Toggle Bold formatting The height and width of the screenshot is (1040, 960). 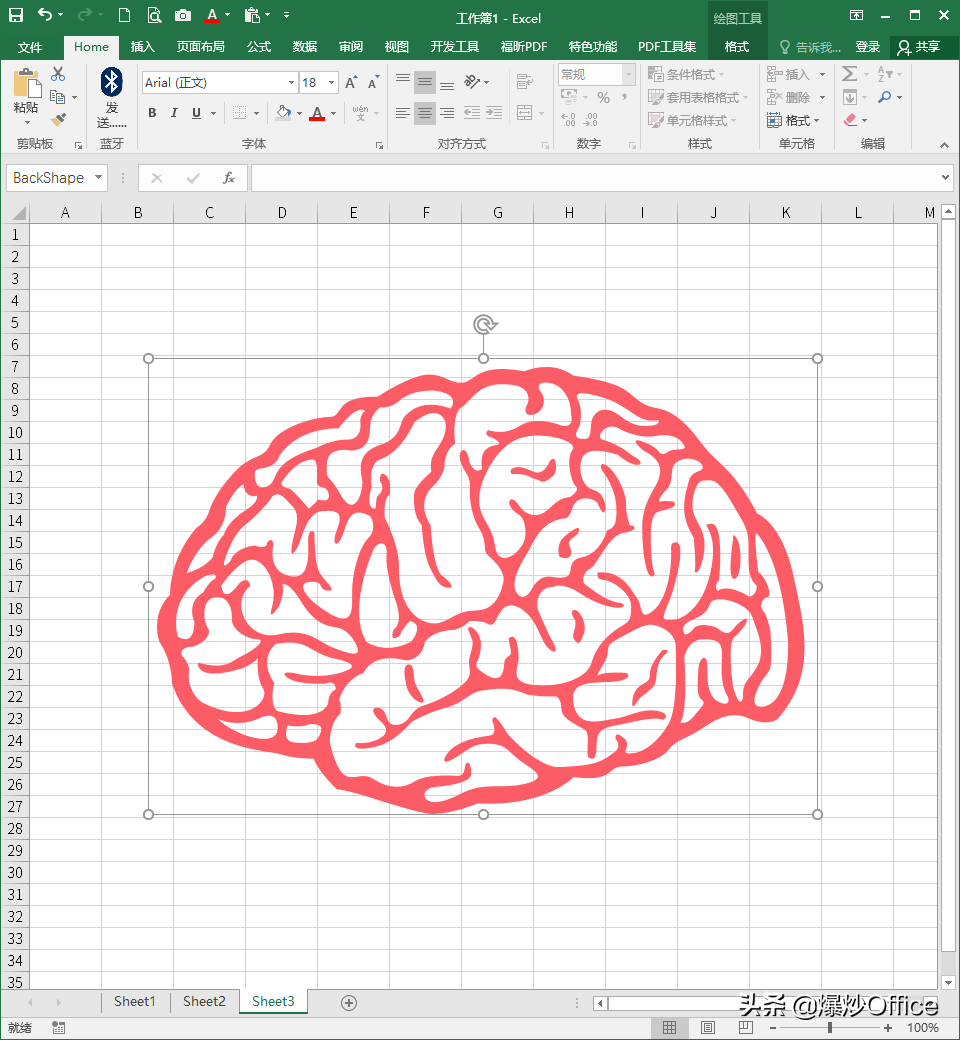tap(152, 113)
